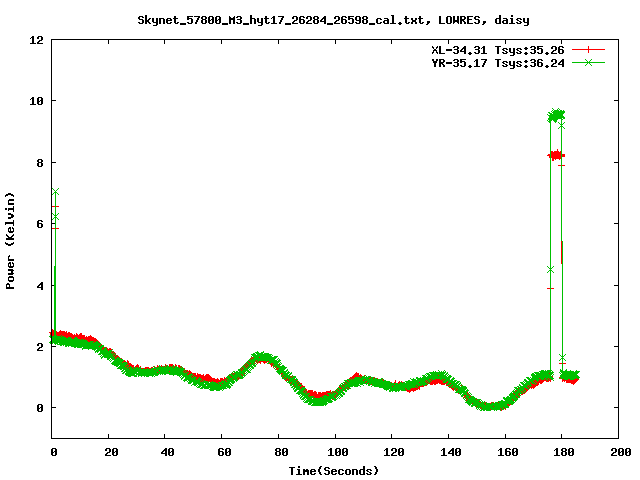The height and width of the screenshot is (480, 640).
Task: Click the green calibration plateau near 9.5 Kelvin
Action: point(556,116)
